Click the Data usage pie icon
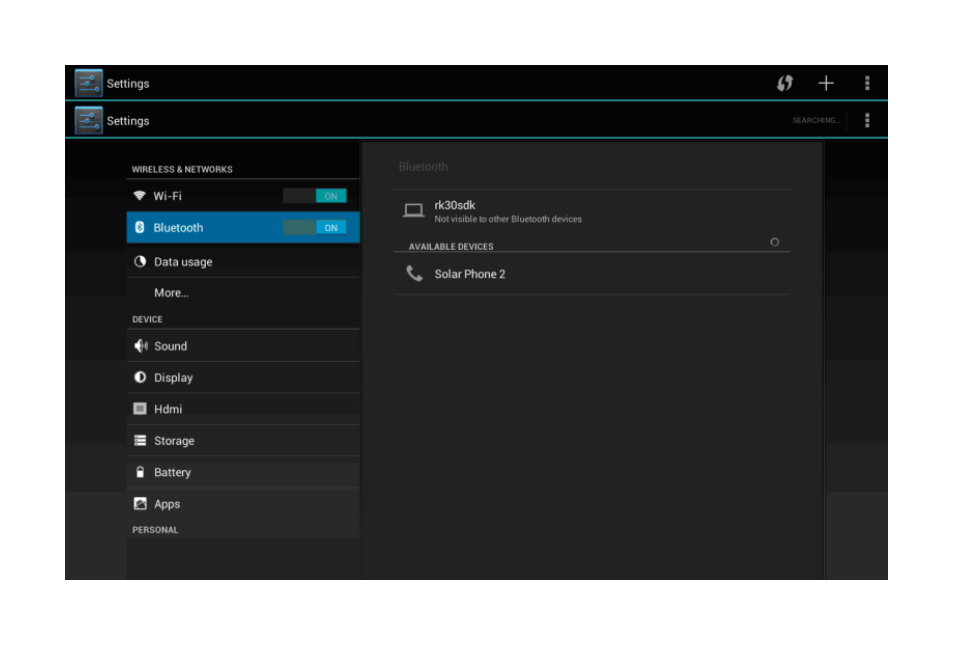This screenshot has width=953, height=652. [140, 261]
